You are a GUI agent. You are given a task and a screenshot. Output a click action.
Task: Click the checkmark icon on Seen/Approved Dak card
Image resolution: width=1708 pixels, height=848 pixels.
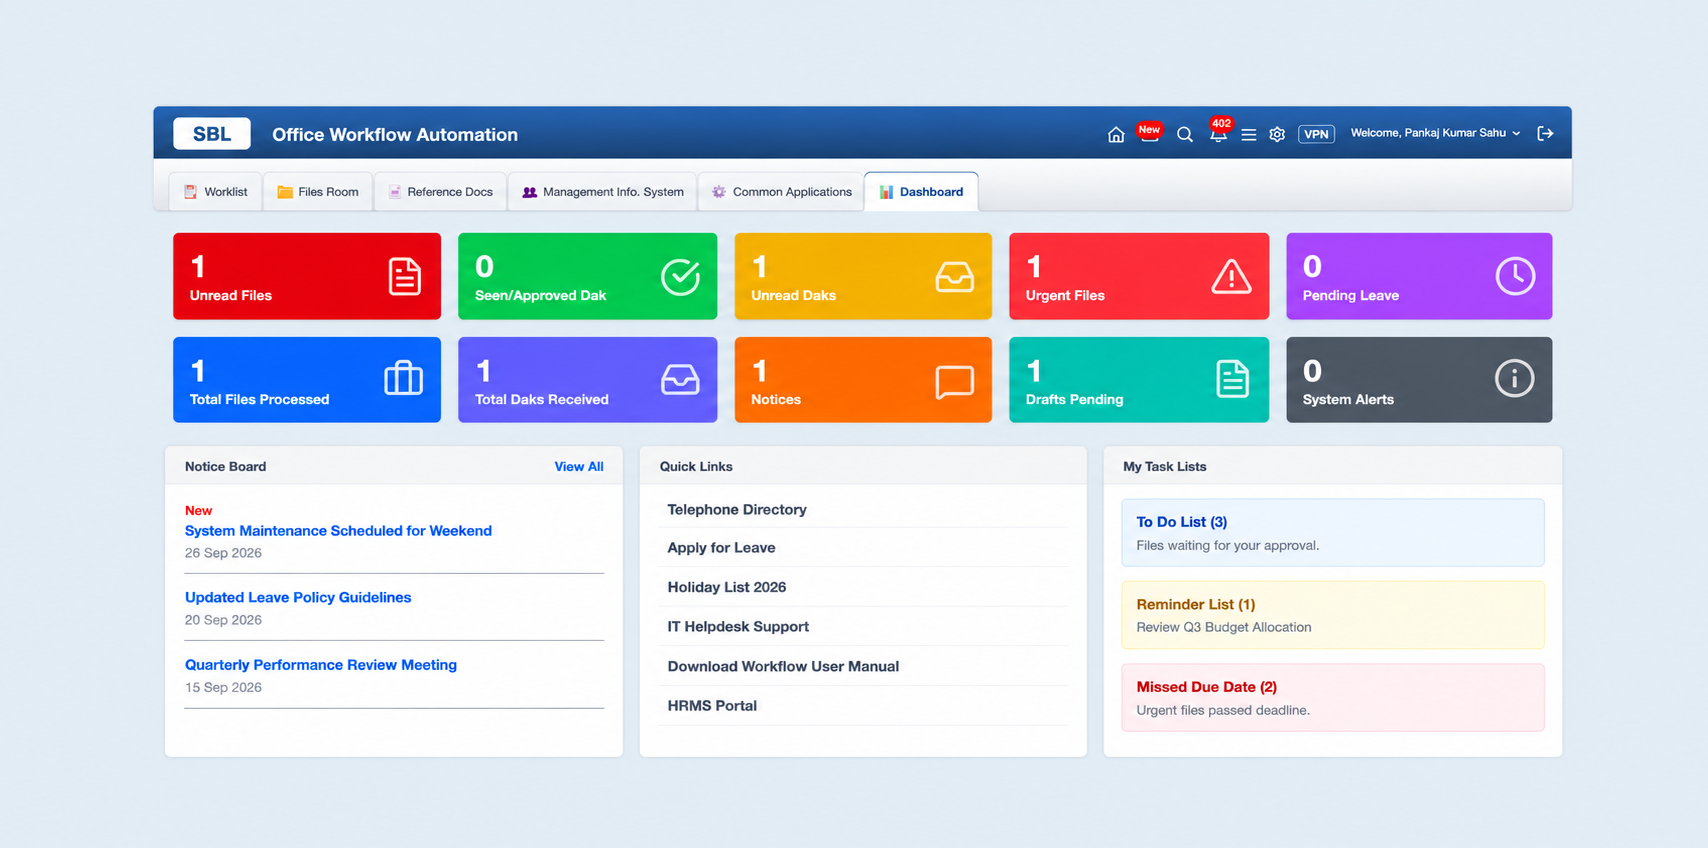coord(680,277)
